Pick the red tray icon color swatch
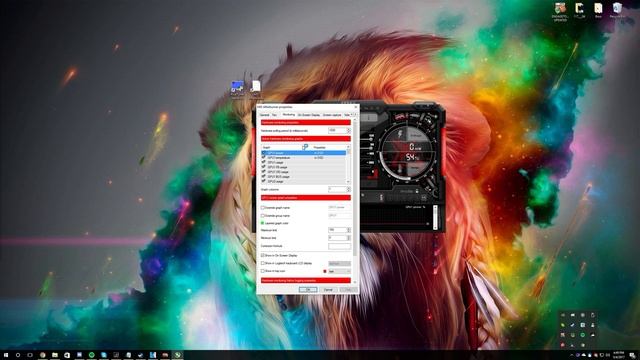640x360 pixels. tap(325, 271)
